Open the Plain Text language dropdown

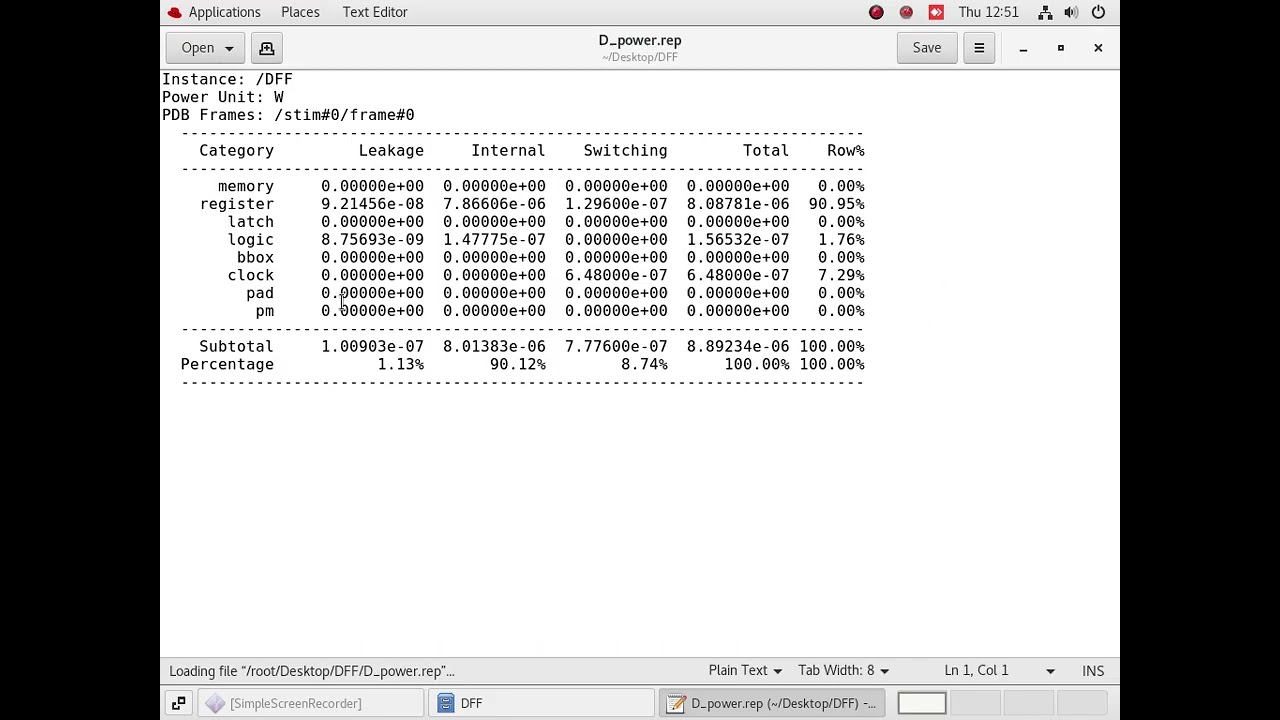pos(745,671)
